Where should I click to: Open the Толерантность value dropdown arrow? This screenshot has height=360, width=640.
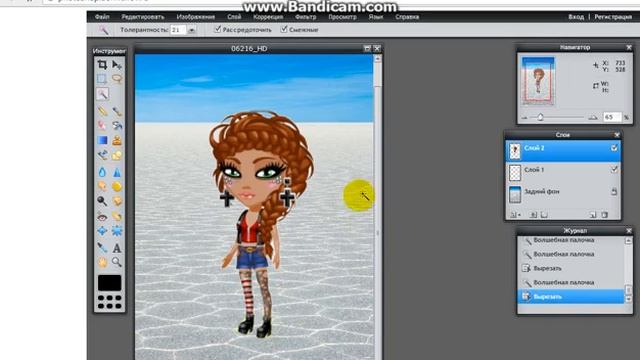191,30
